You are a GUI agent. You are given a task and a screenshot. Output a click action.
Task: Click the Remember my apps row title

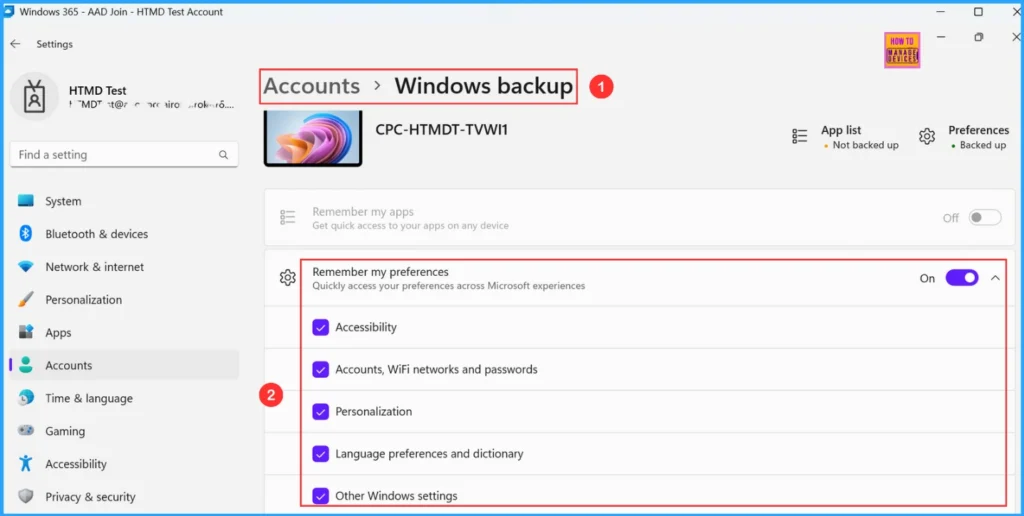tap(363, 212)
